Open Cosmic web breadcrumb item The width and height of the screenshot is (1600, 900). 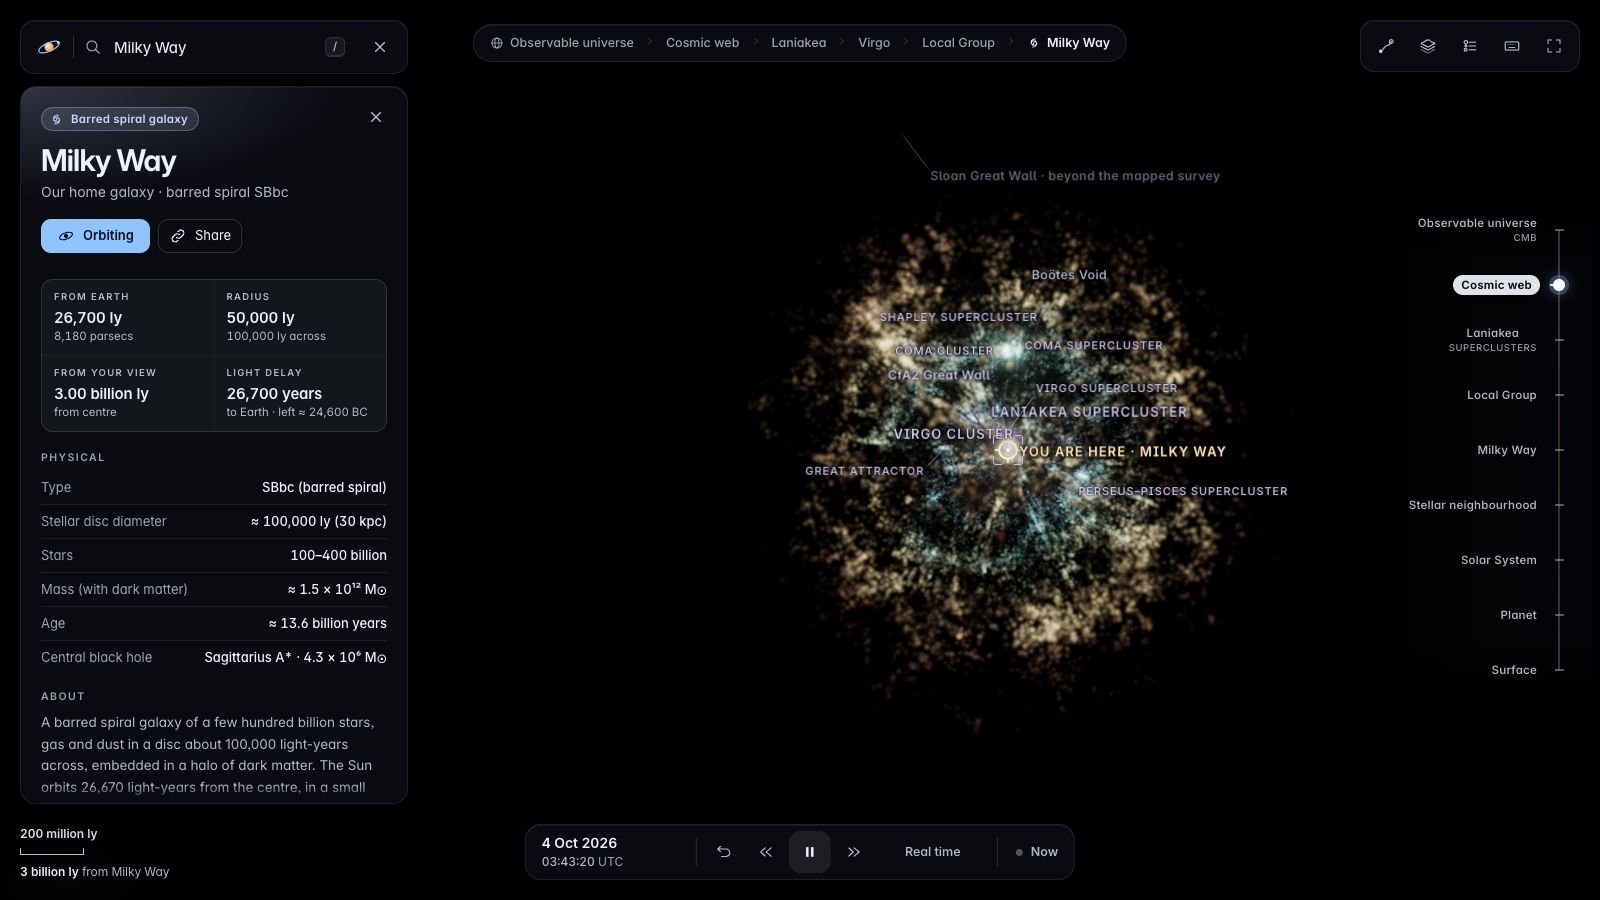(703, 43)
